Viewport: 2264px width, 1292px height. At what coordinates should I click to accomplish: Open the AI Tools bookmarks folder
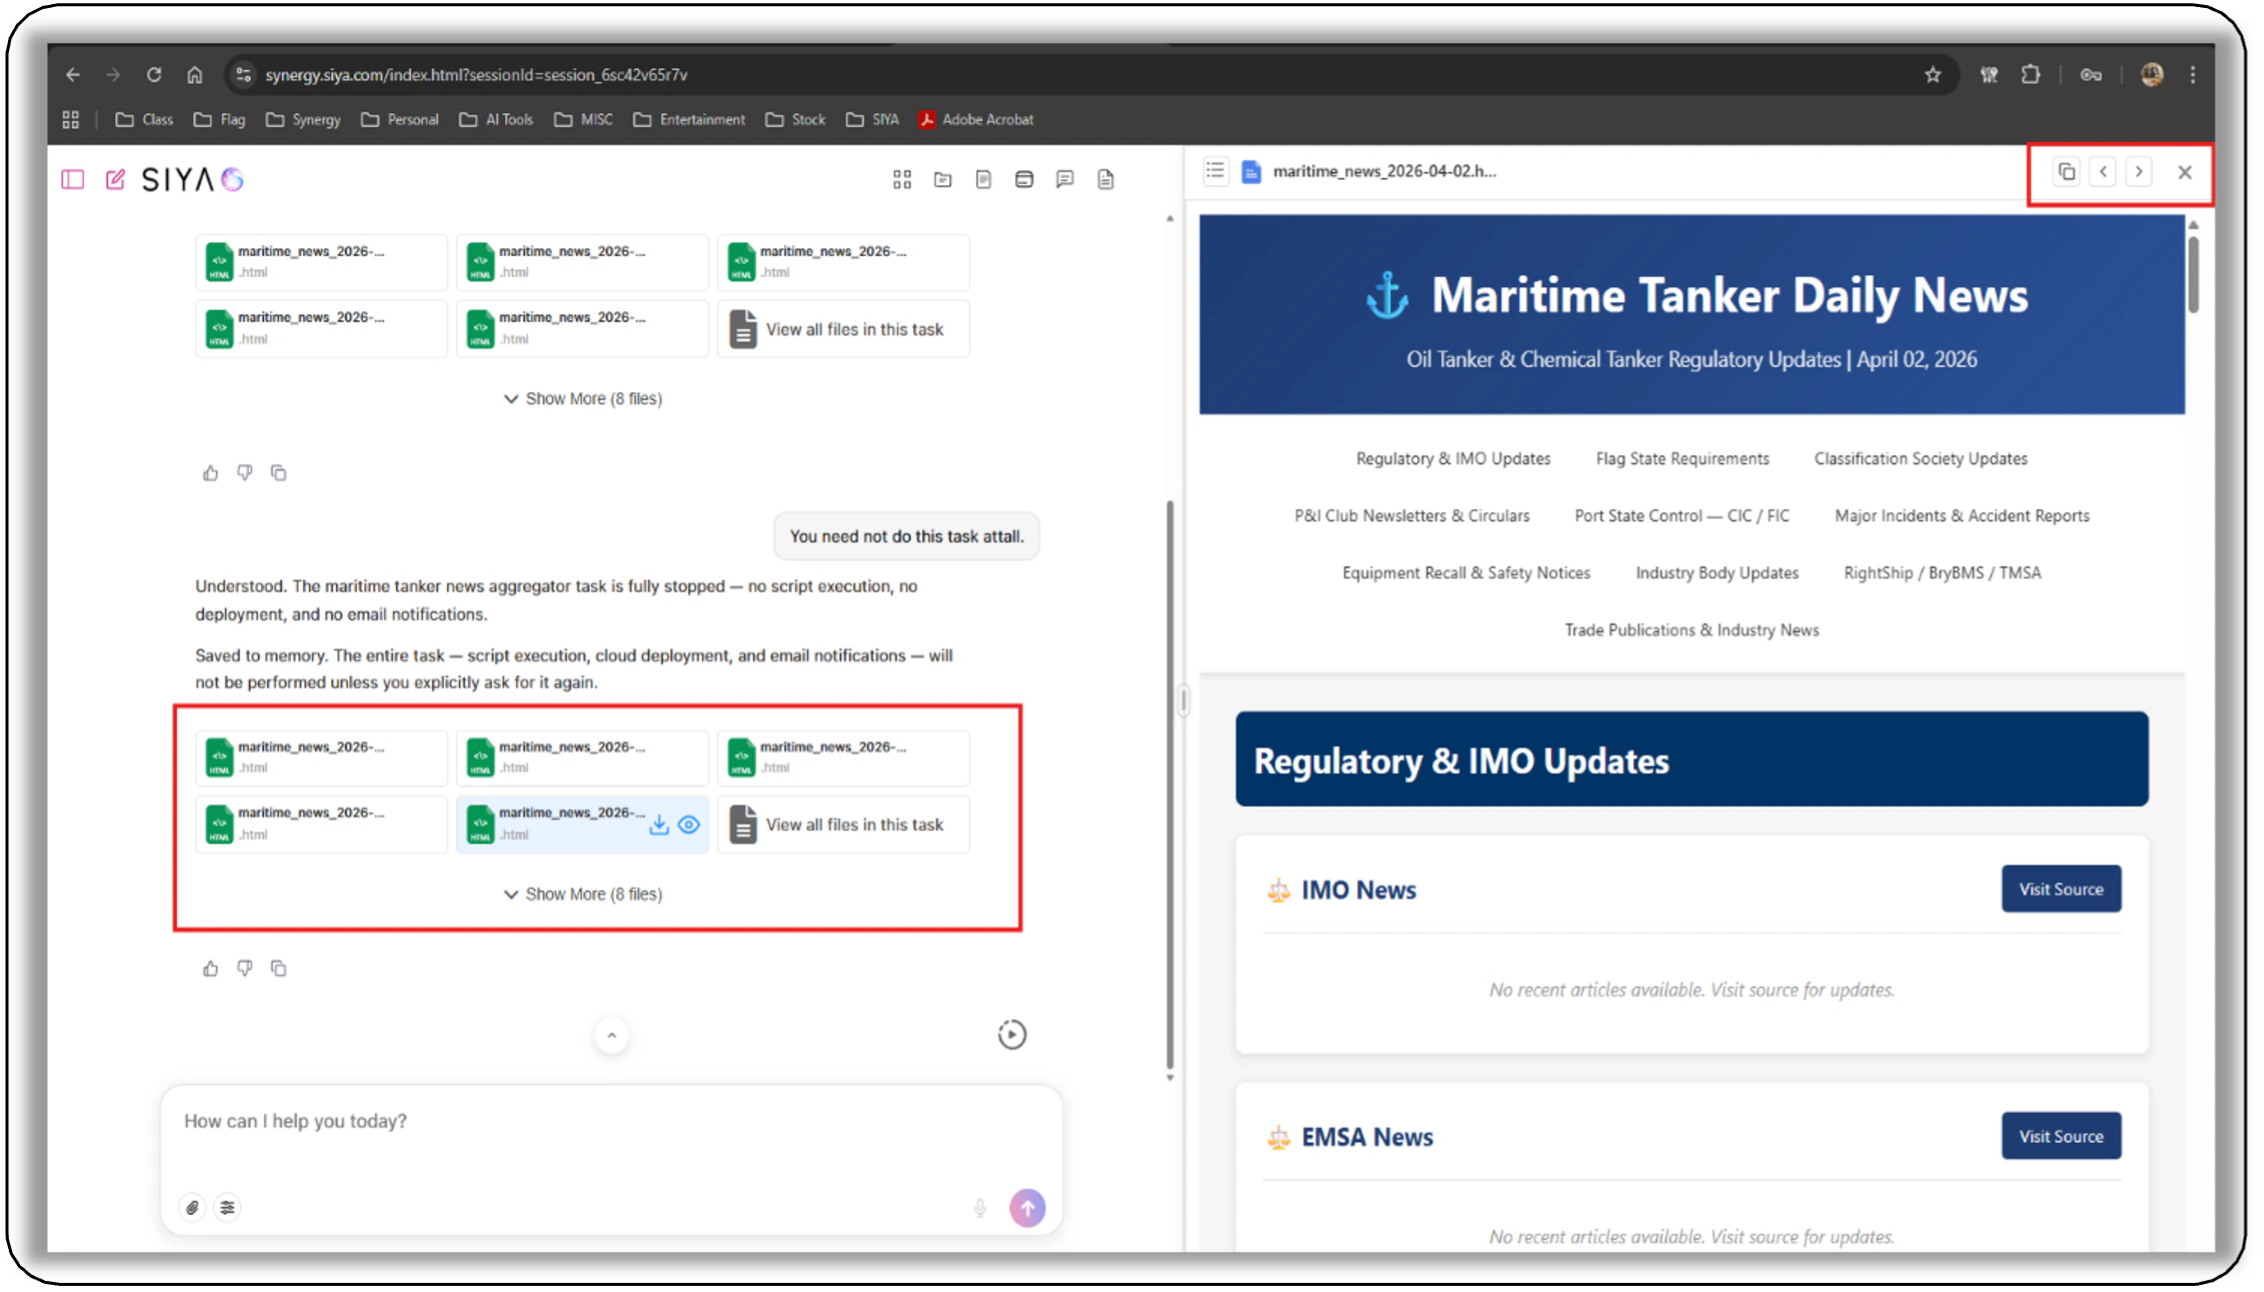coord(496,120)
